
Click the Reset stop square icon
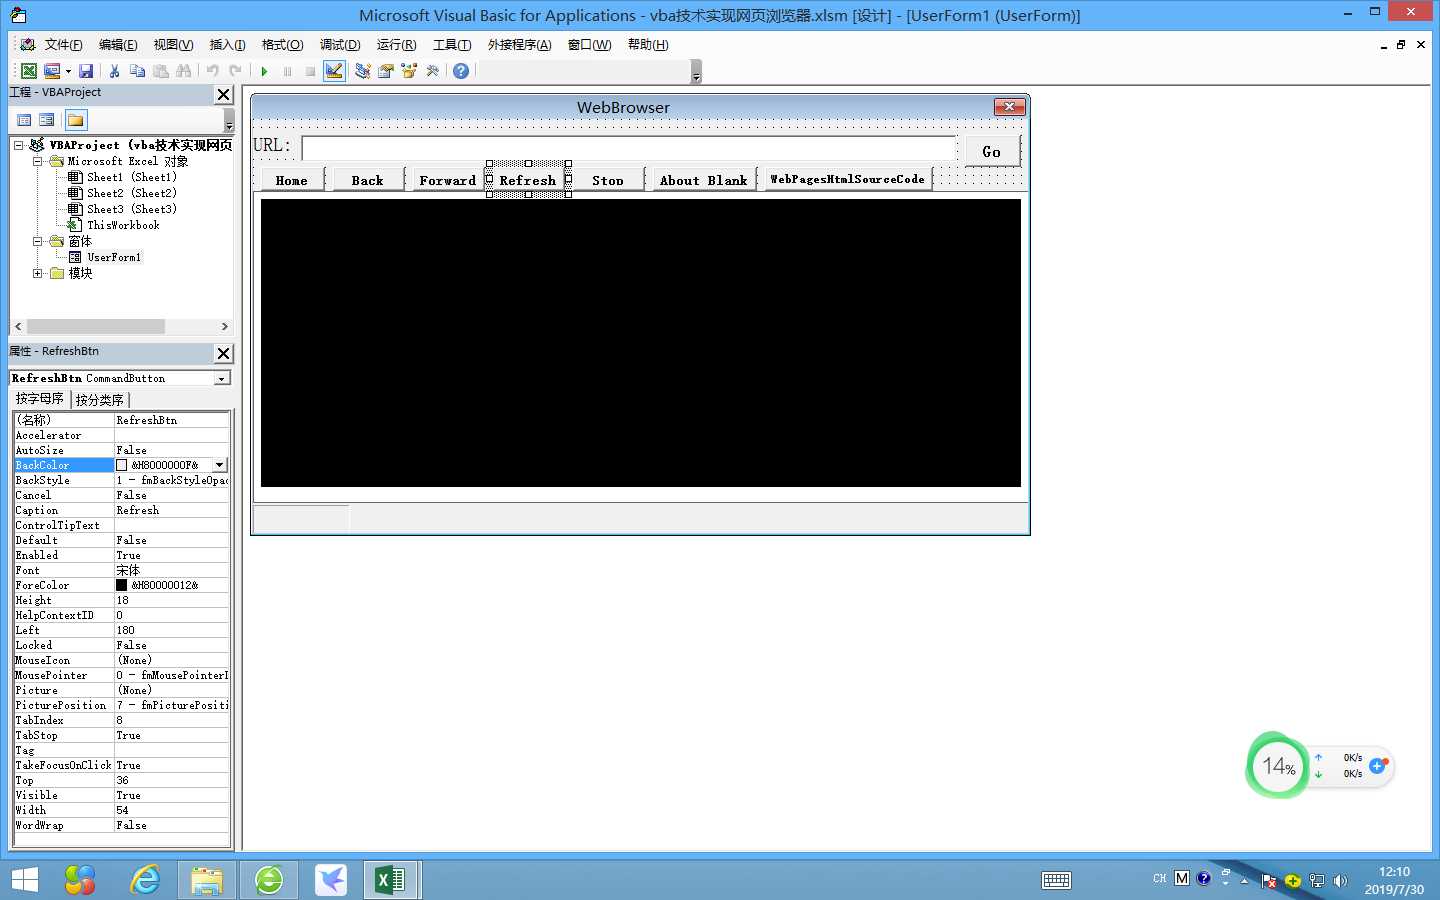pos(310,71)
